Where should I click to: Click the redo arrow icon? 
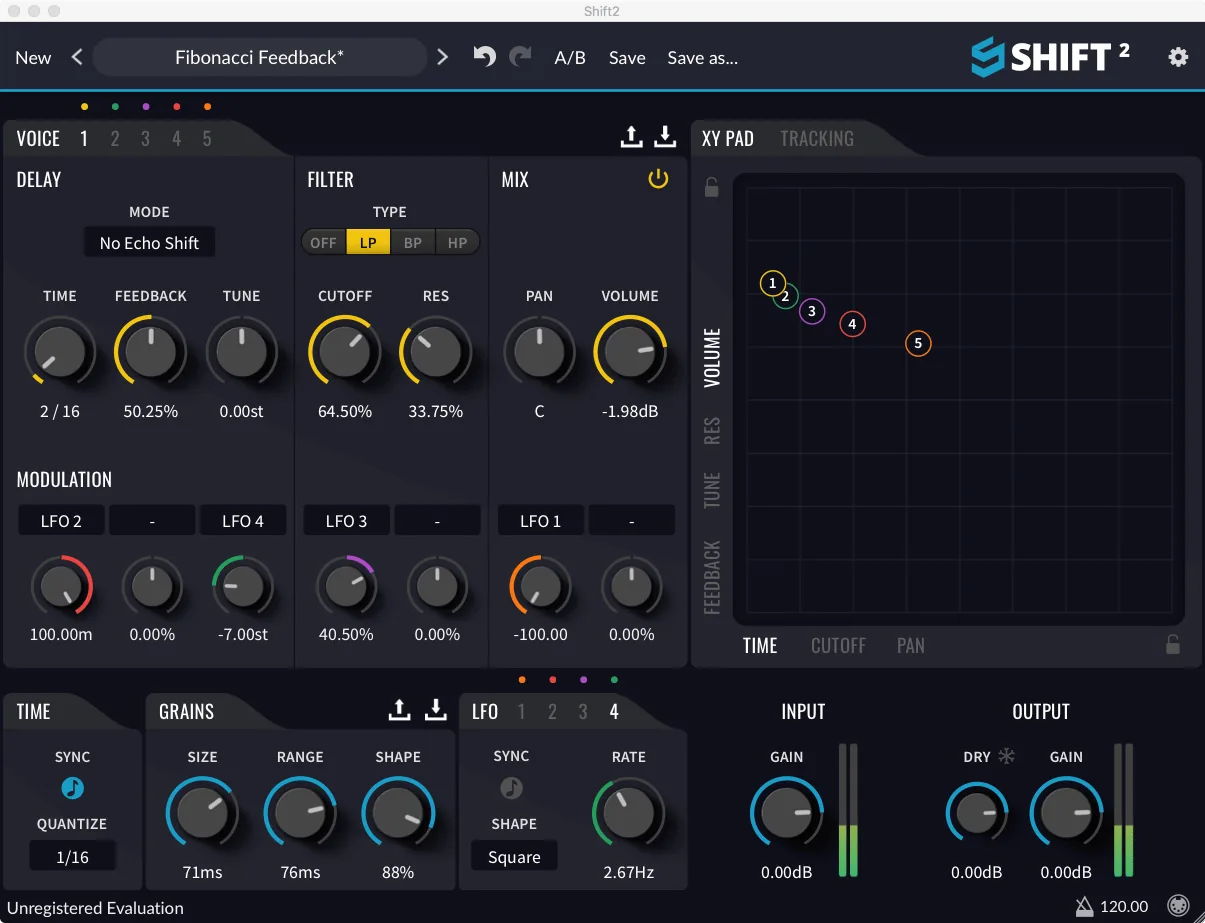(520, 57)
